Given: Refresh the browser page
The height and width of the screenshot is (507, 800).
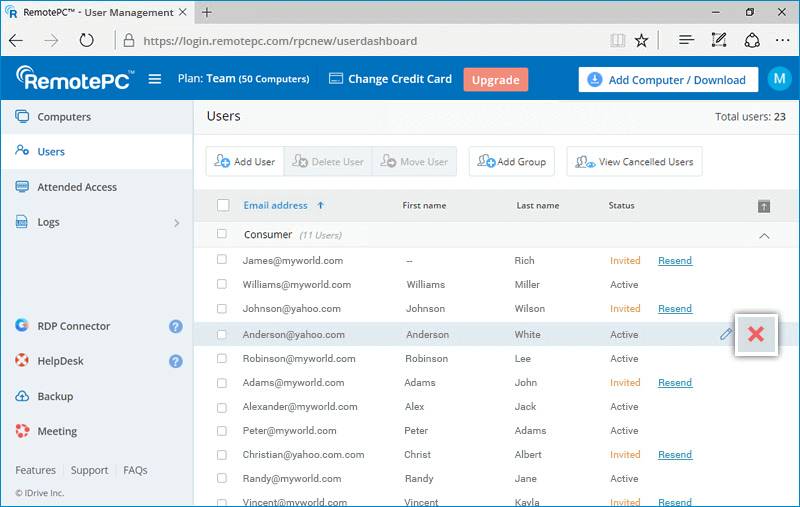Looking at the screenshot, I should [86, 40].
